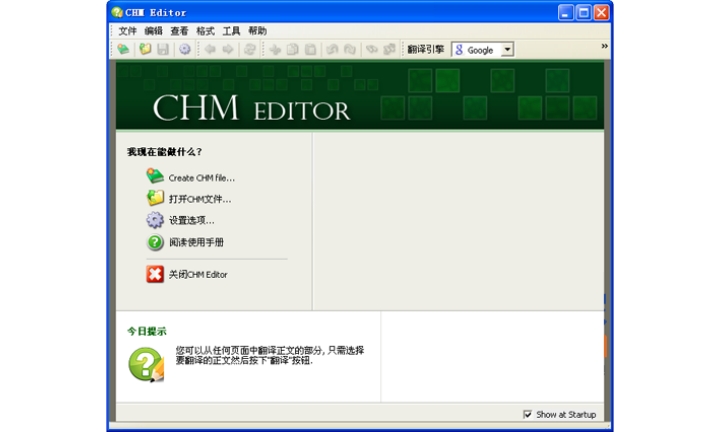Click the red X icon beside 关闭CHM Editor
This screenshot has width=720, height=432.
[x=155, y=274]
